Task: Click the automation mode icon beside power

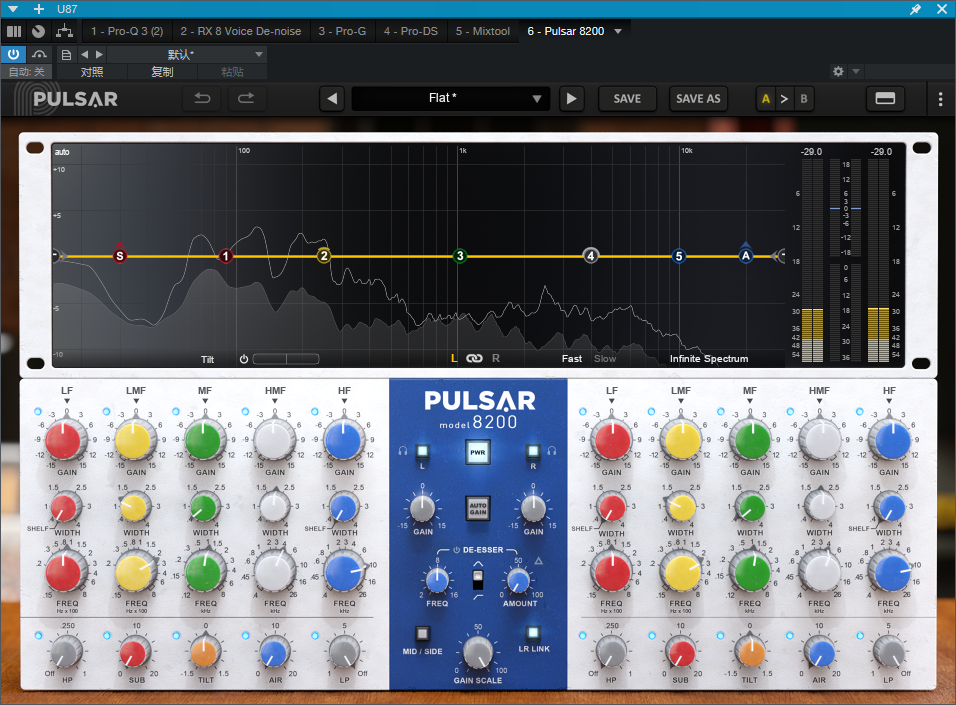Action: [x=40, y=55]
